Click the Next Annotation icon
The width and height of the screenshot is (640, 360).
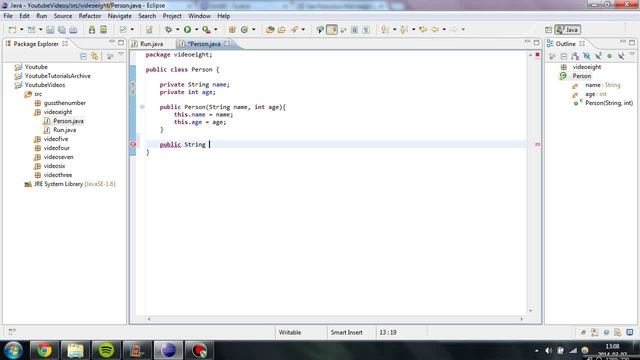tap(384, 29)
